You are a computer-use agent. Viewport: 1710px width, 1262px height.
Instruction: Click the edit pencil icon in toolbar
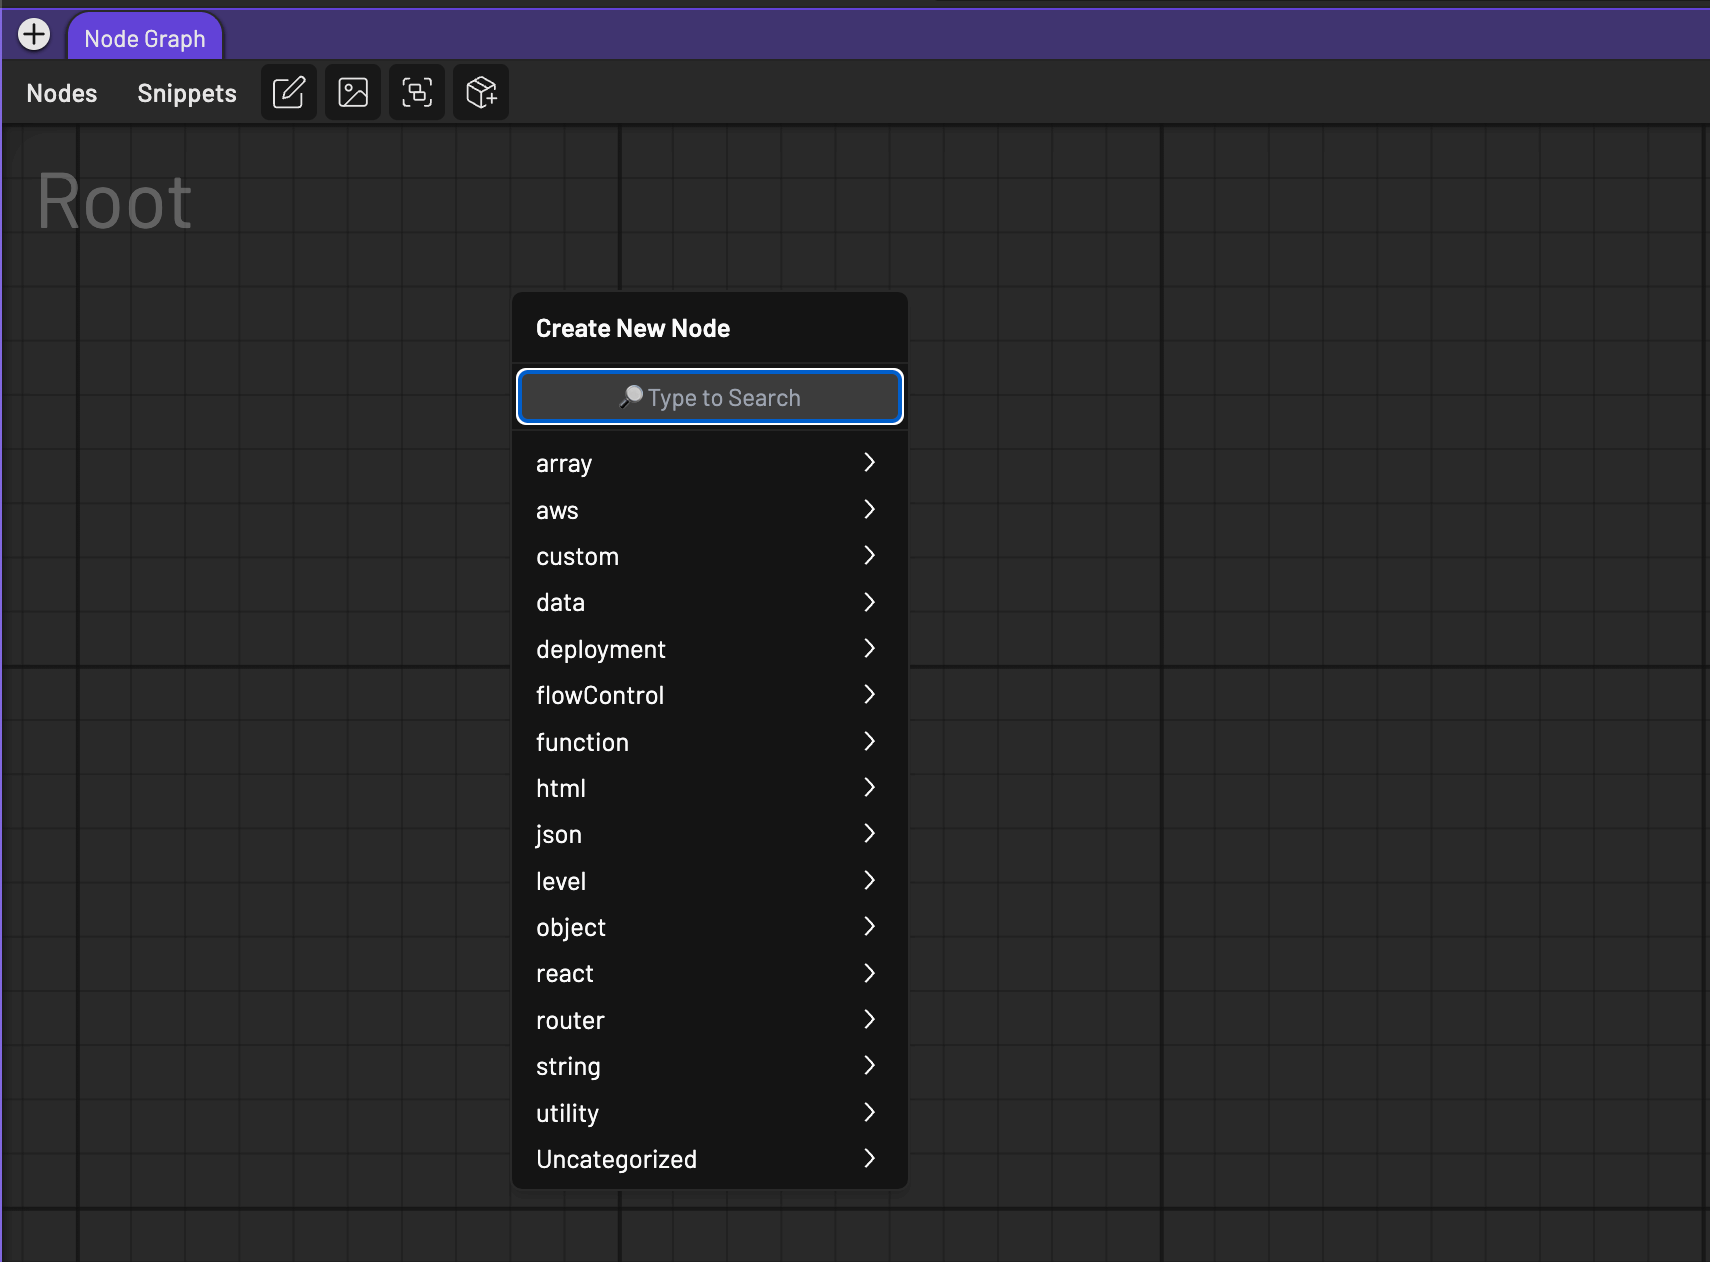pos(289,93)
